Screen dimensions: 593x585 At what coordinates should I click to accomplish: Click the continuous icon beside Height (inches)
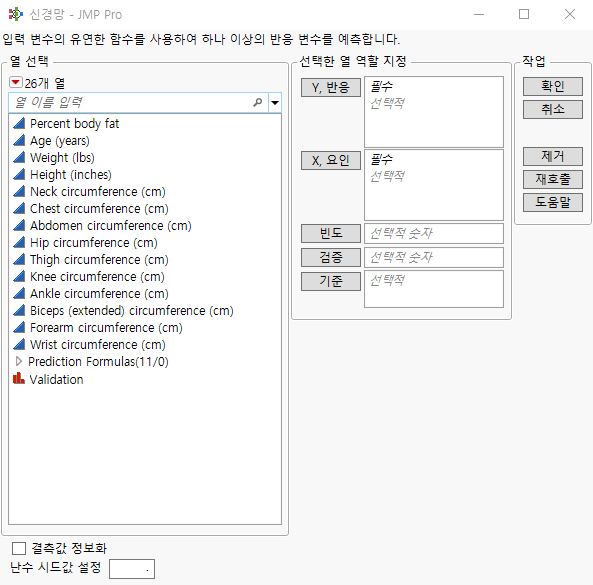point(19,174)
